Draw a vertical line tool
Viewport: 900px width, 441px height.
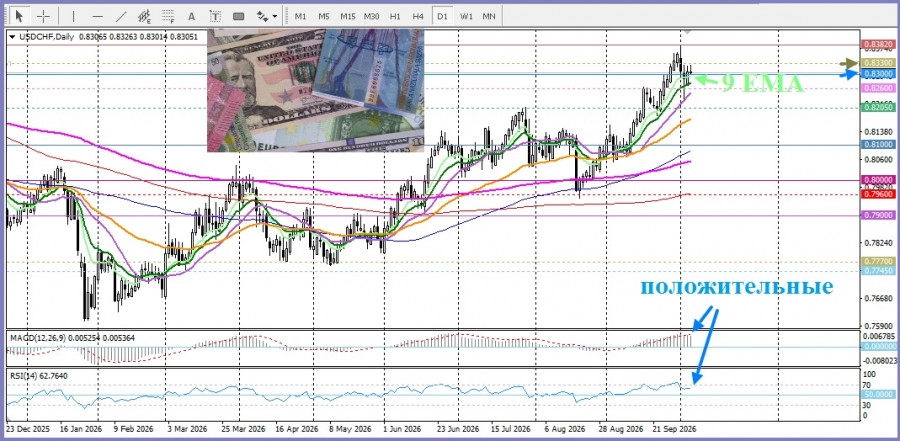tap(73, 16)
